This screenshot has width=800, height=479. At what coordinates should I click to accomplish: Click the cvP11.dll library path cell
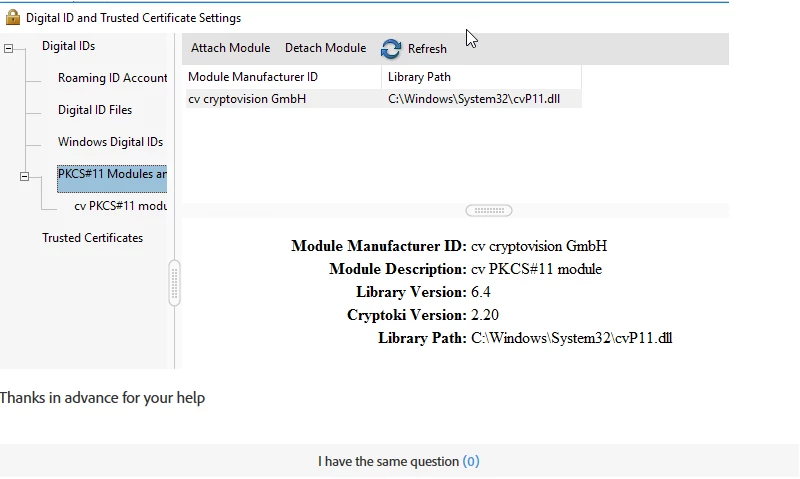[474, 99]
